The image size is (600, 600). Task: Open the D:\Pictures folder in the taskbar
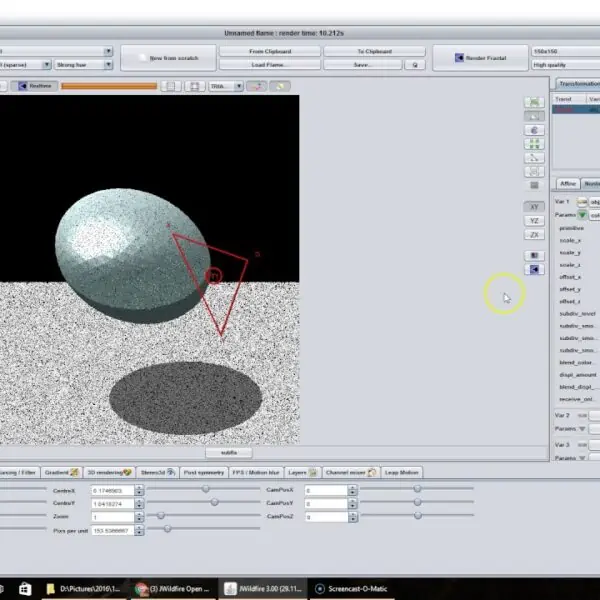pos(83,589)
